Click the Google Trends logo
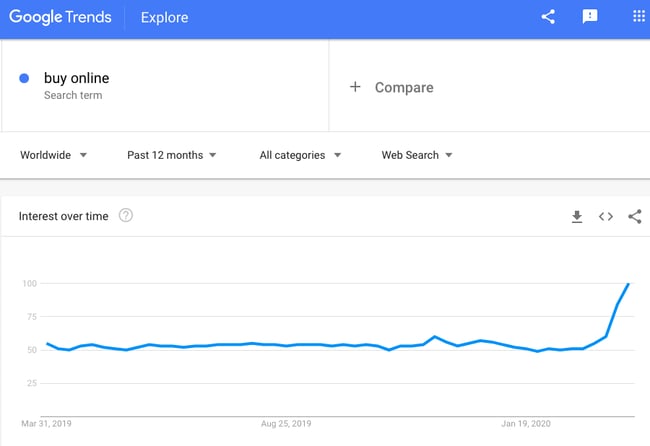The image size is (650, 446). pos(60,17)
